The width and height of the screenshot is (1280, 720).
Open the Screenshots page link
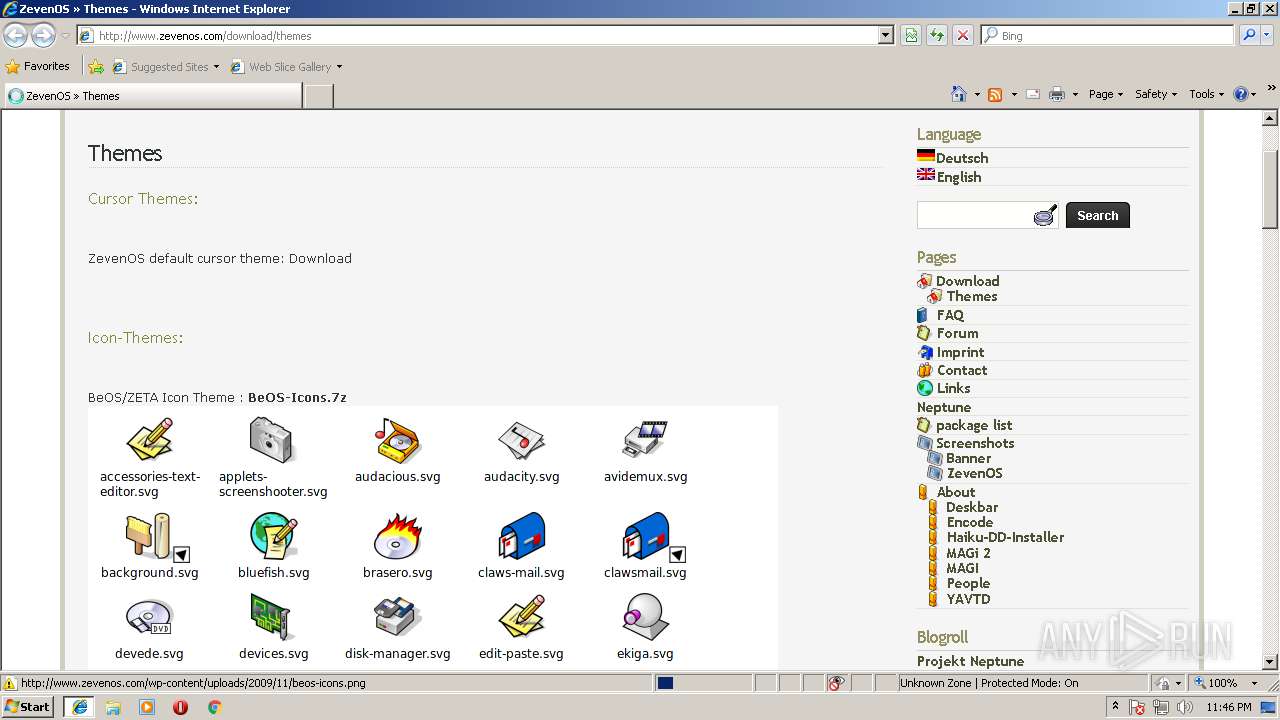[x=975, y=443]
